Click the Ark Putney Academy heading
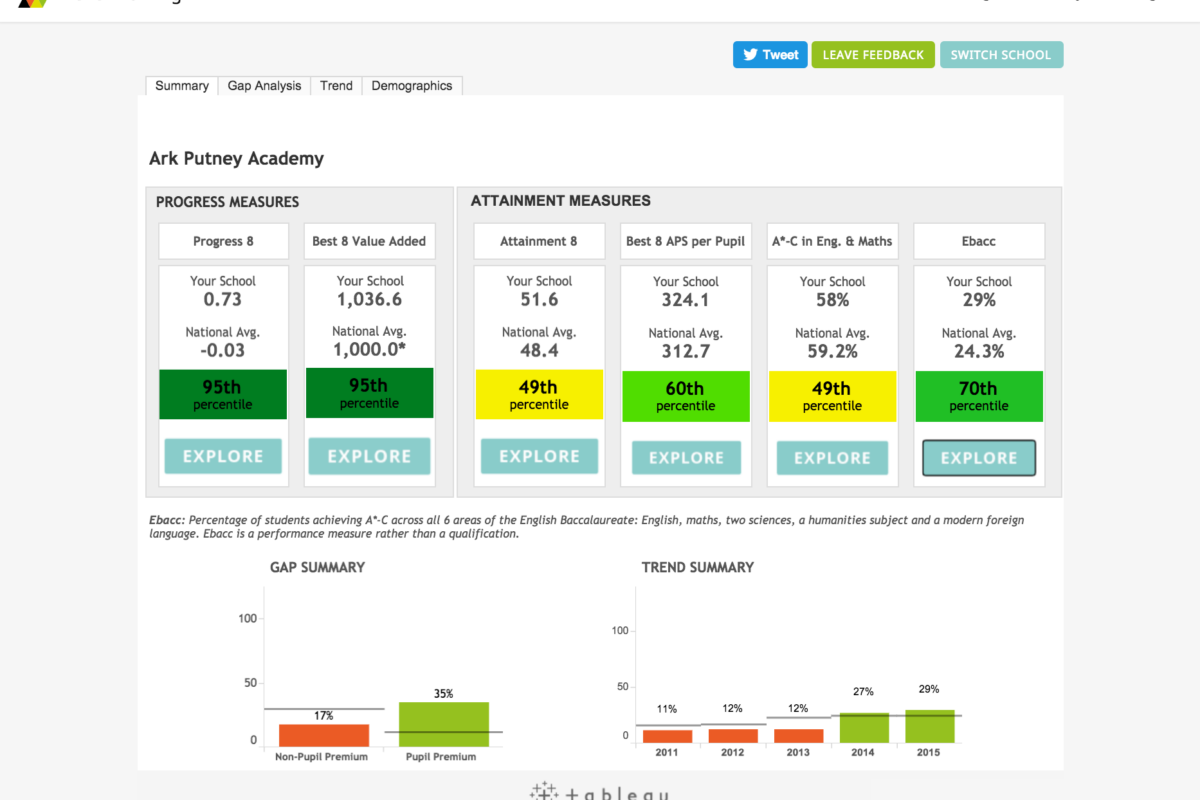 236,158
